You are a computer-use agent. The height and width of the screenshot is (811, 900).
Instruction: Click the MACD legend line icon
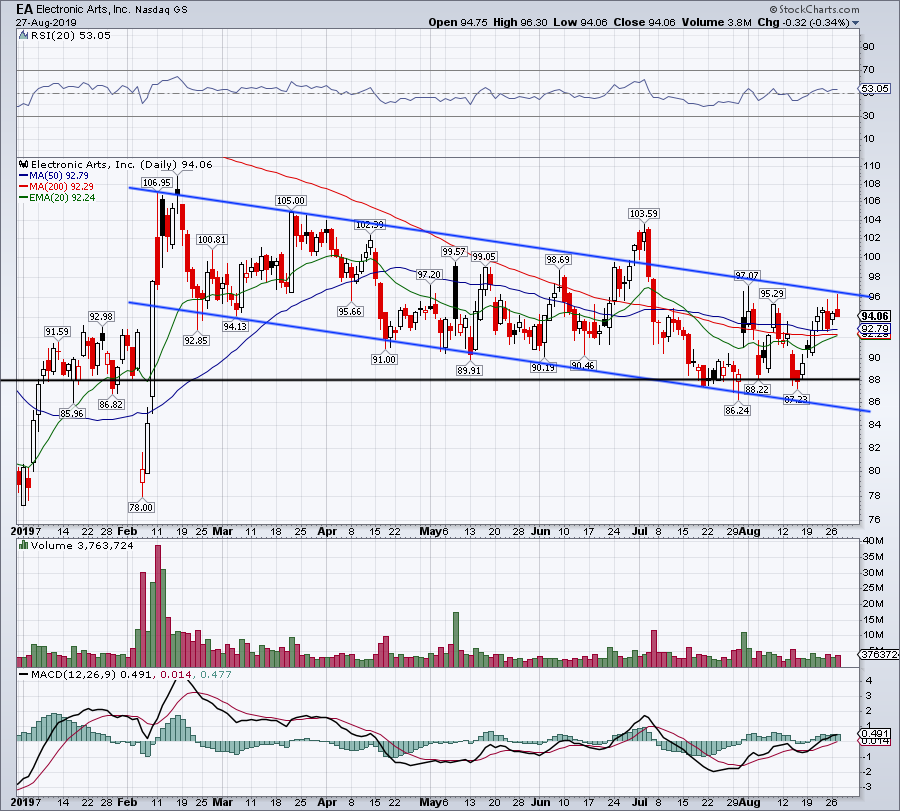coord(24,674)
